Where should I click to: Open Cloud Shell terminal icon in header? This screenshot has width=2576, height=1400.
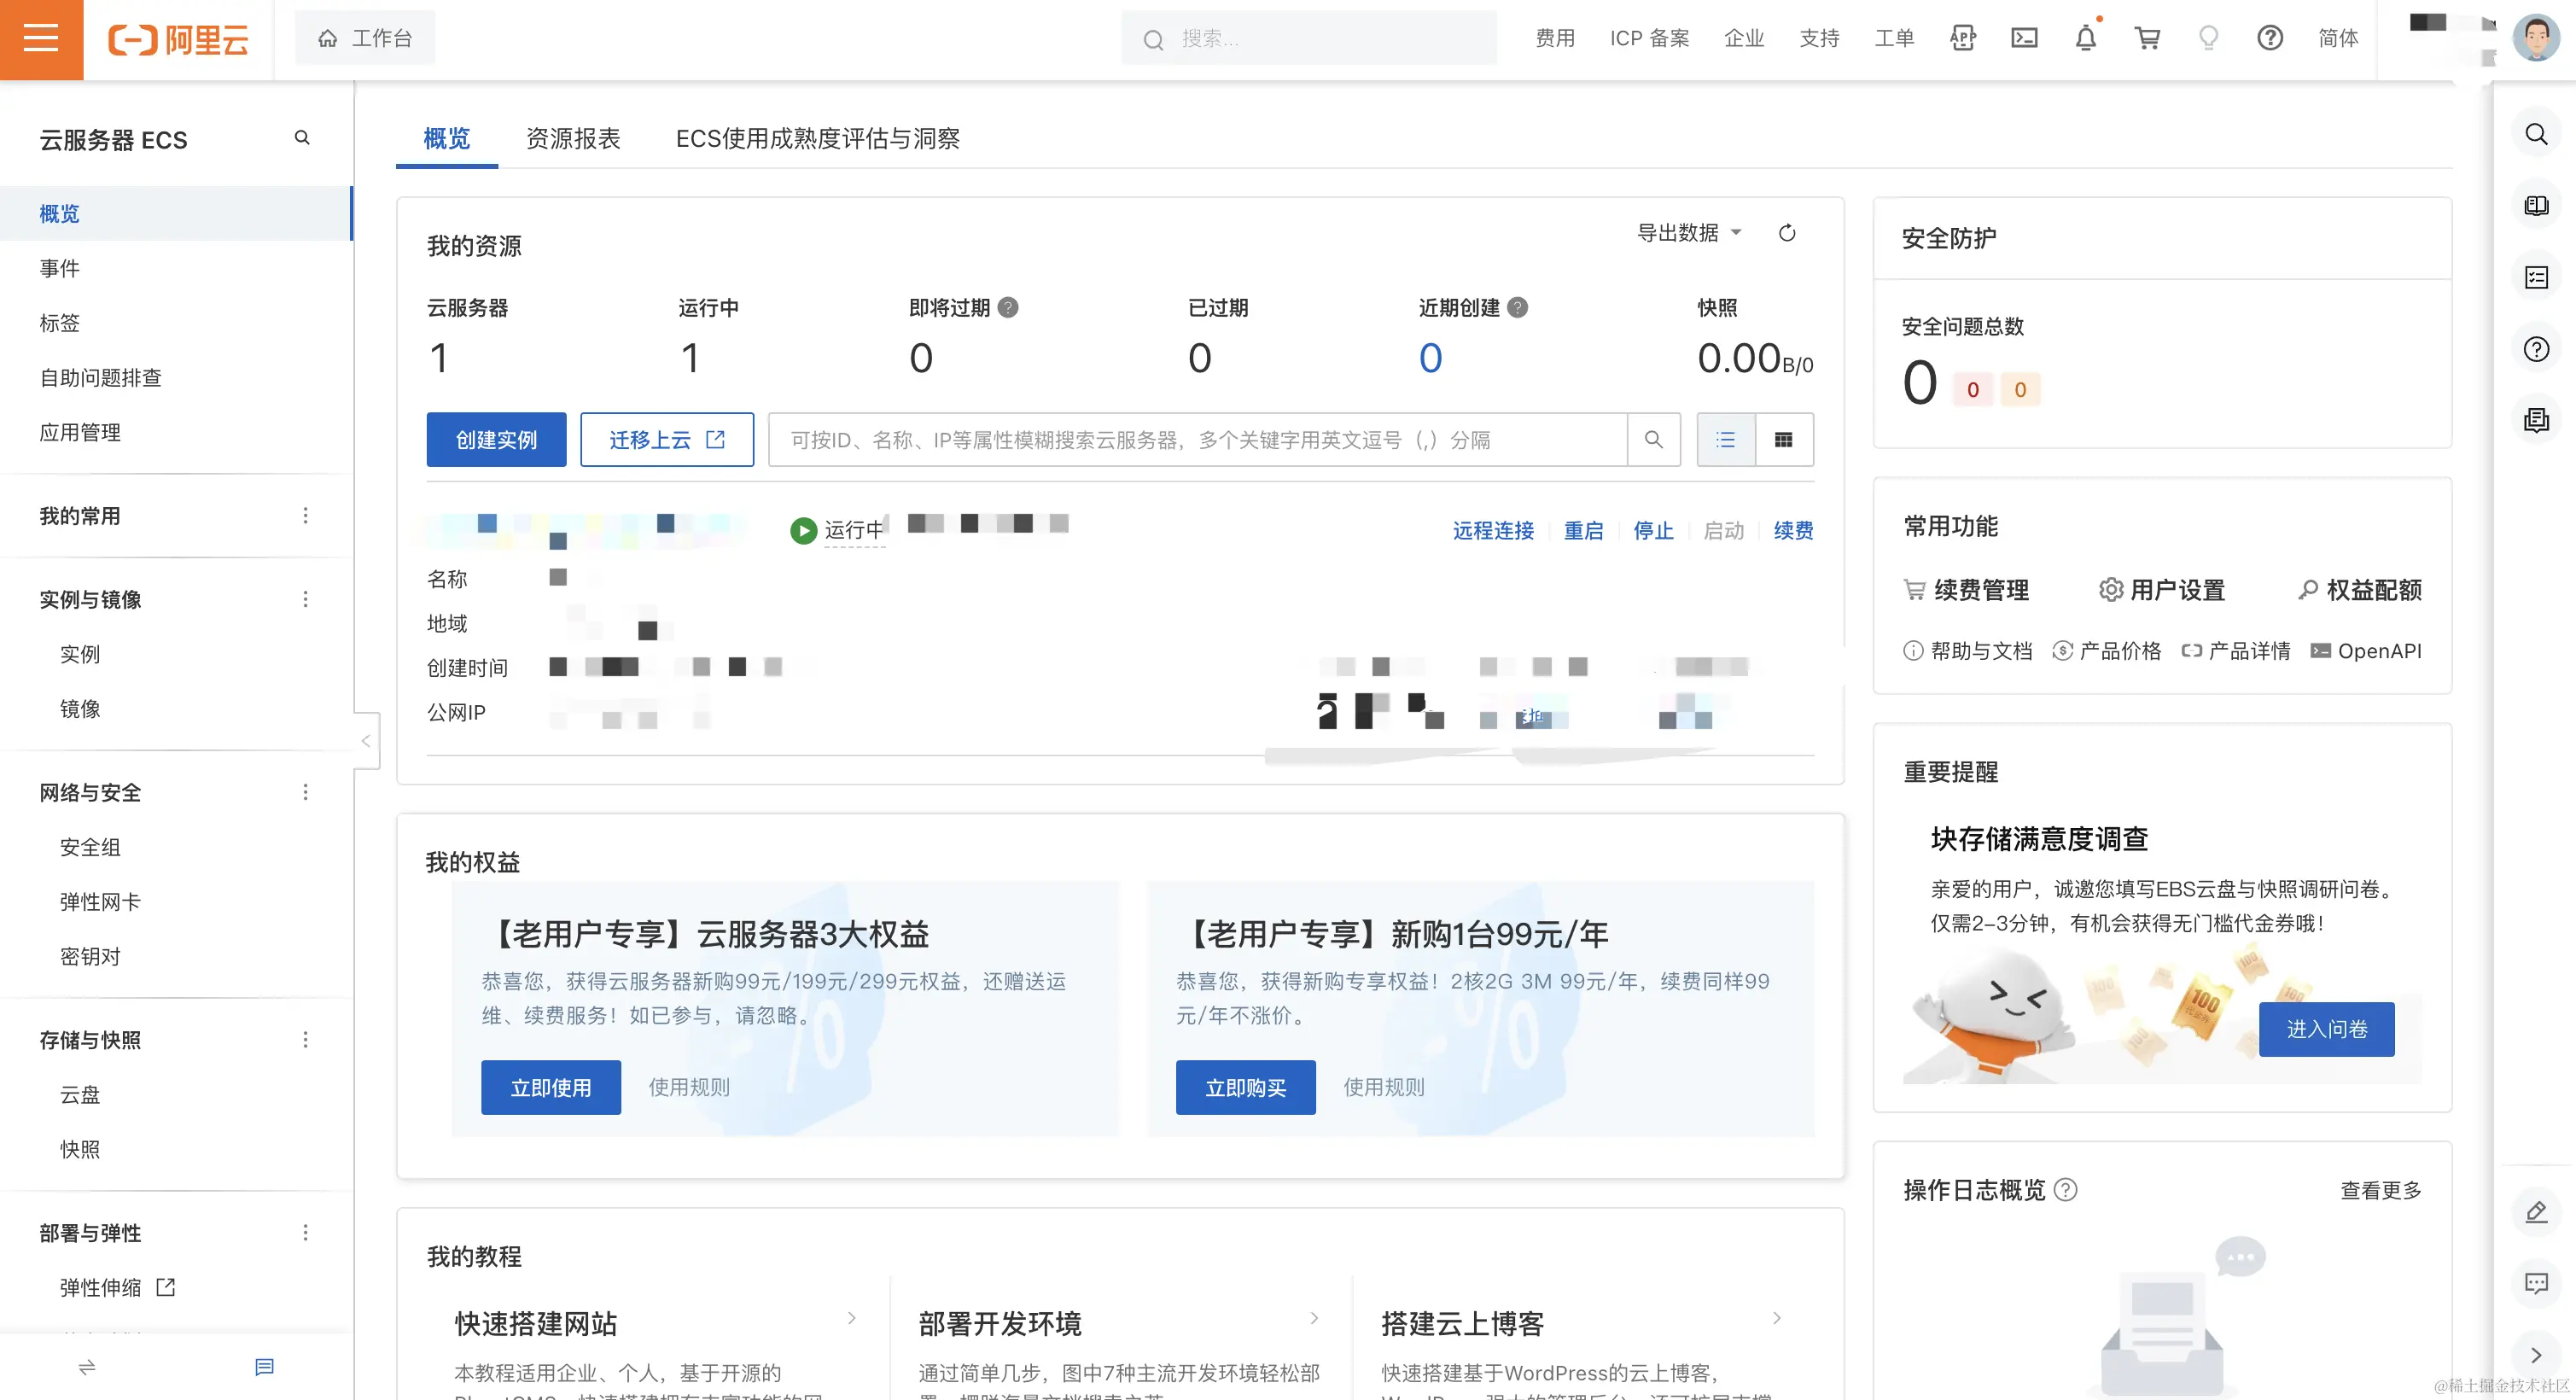coord(2024,38)
